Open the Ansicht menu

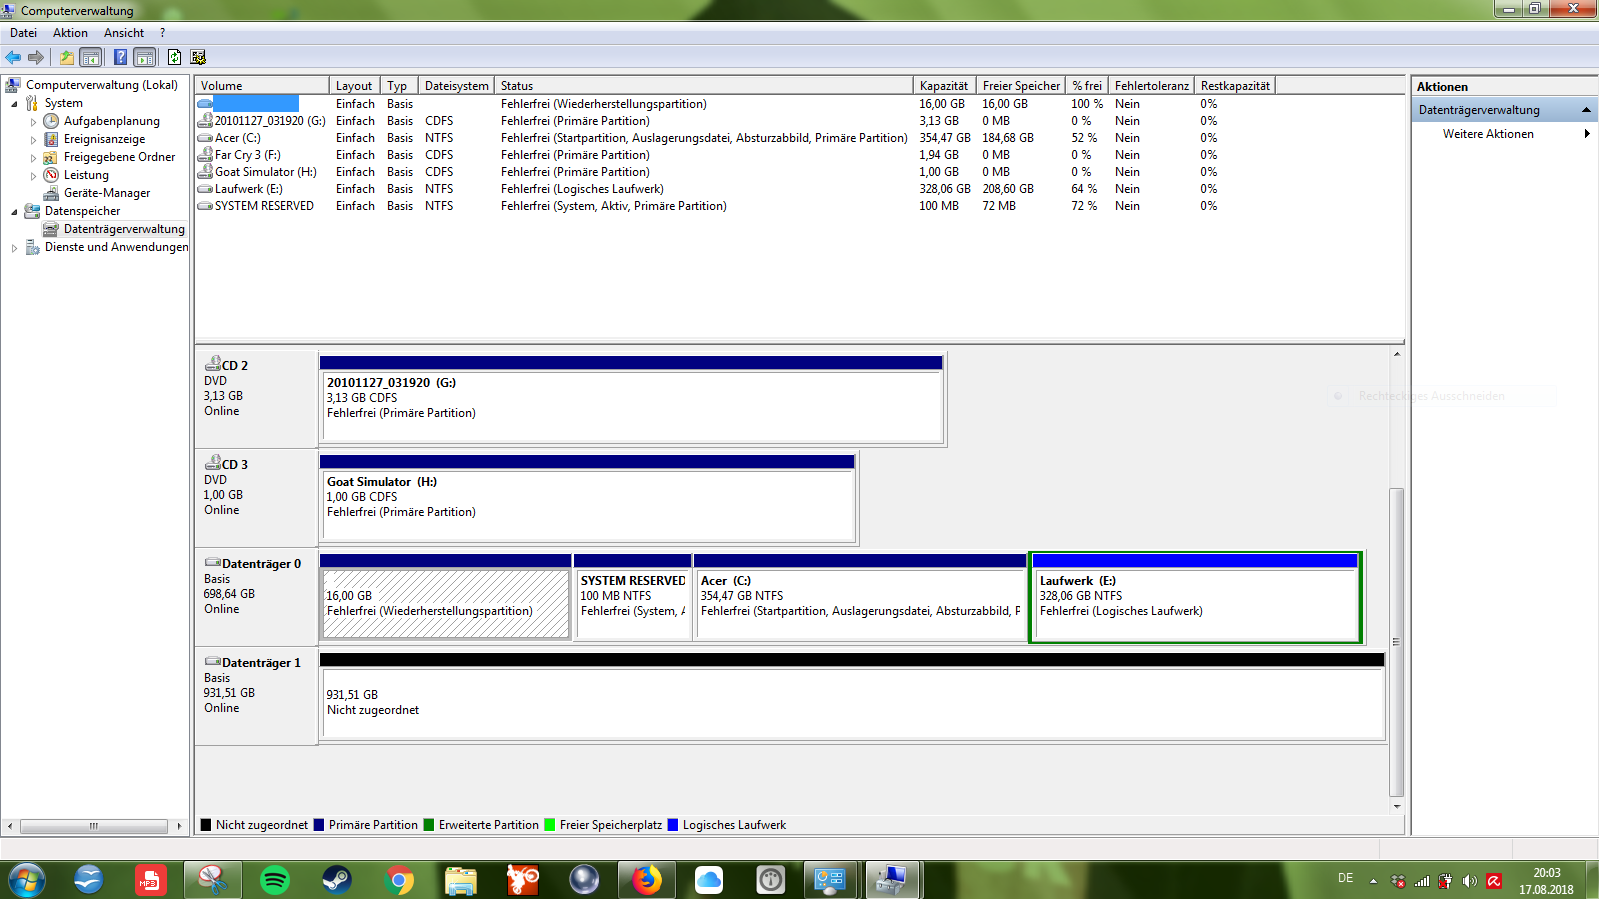(x=124, y=33)
